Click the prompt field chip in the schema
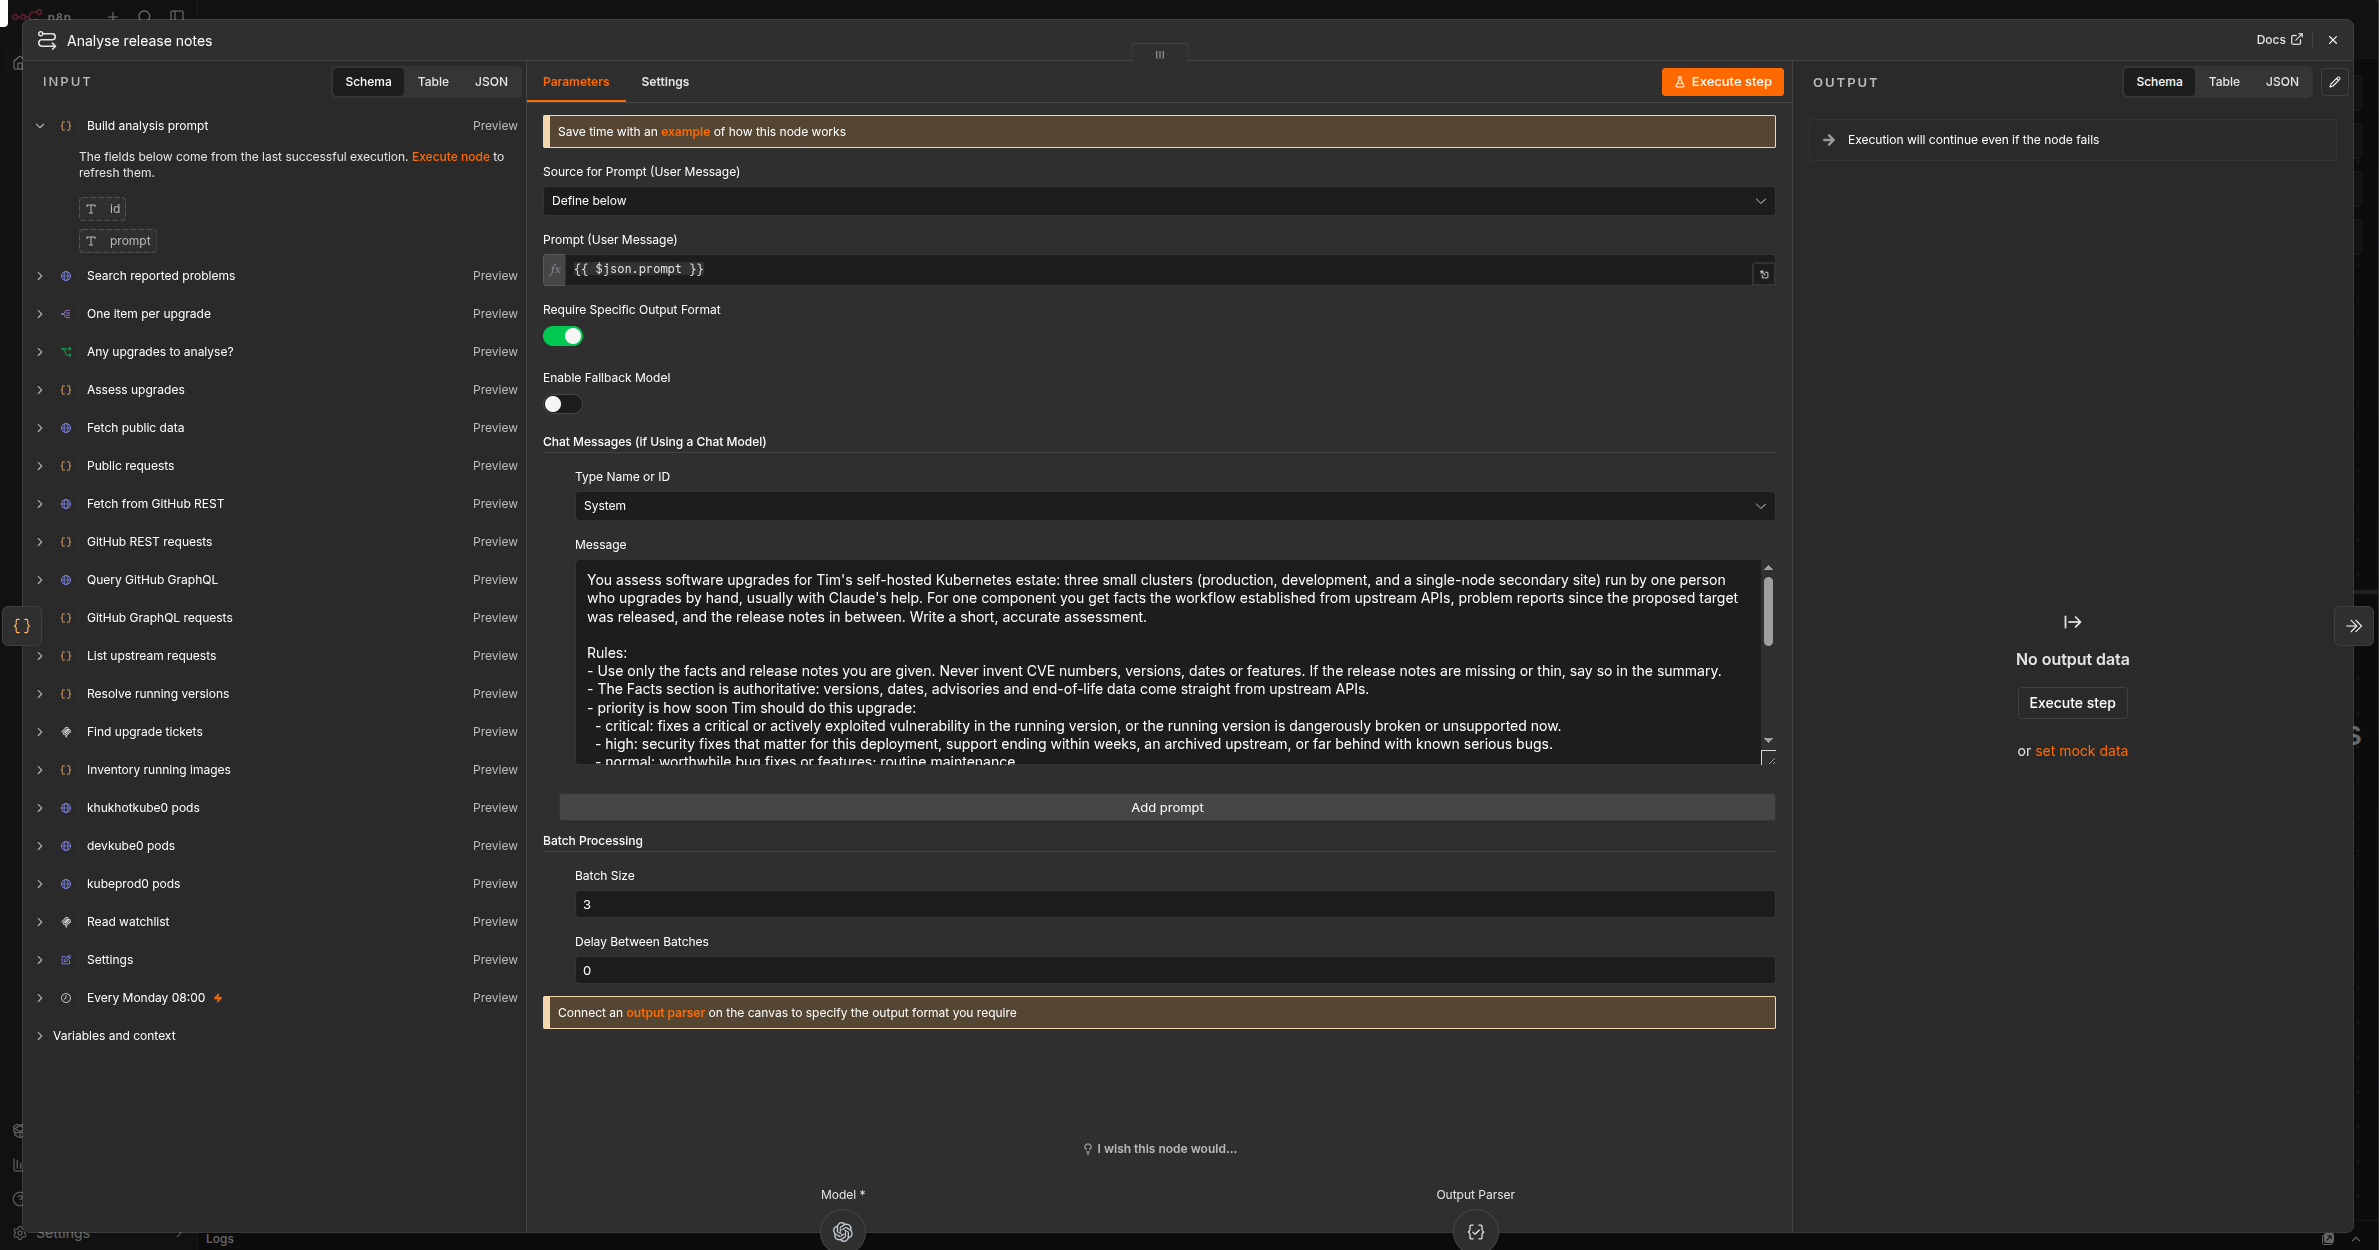 pos(118,241)
